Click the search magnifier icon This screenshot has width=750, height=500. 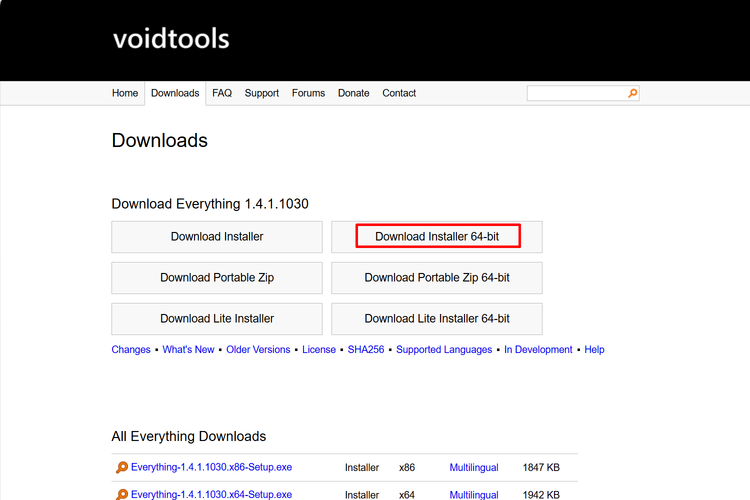(632, 93)
